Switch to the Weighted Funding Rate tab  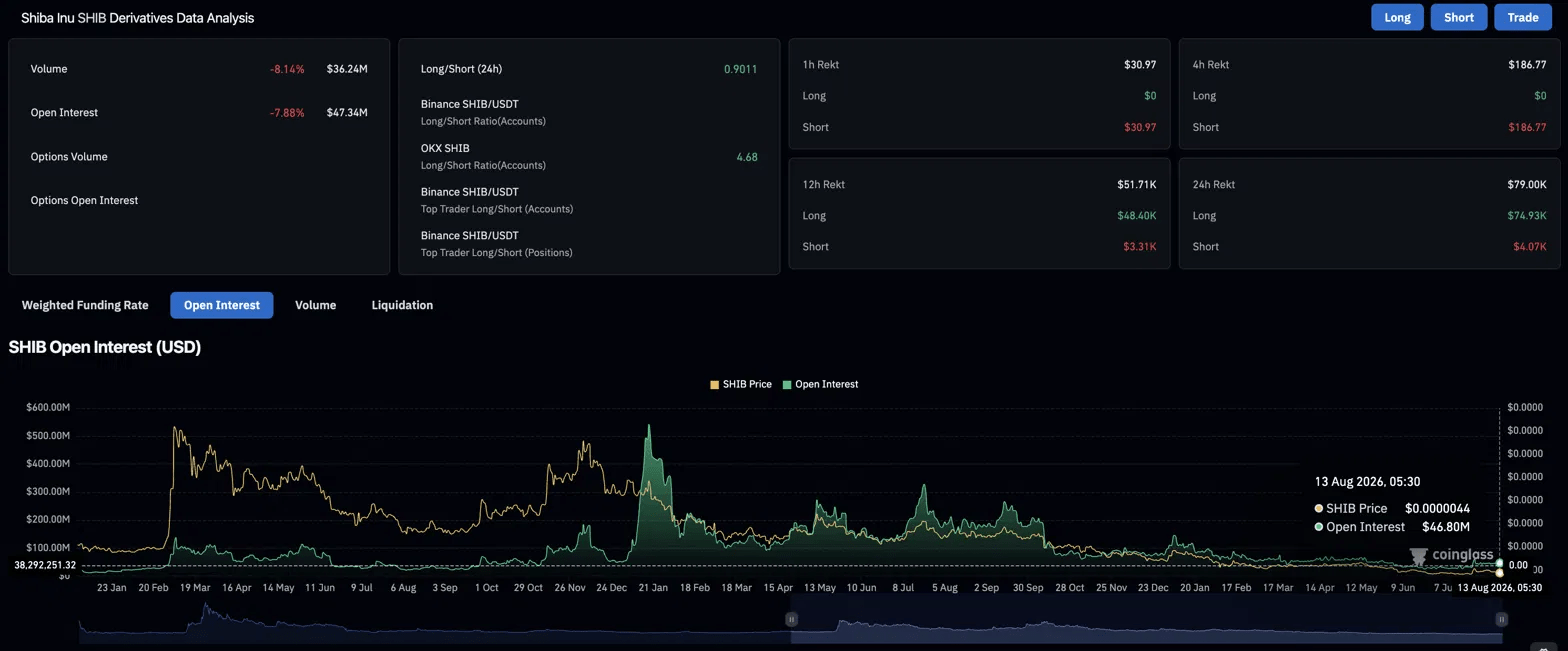tap(85, 305)
